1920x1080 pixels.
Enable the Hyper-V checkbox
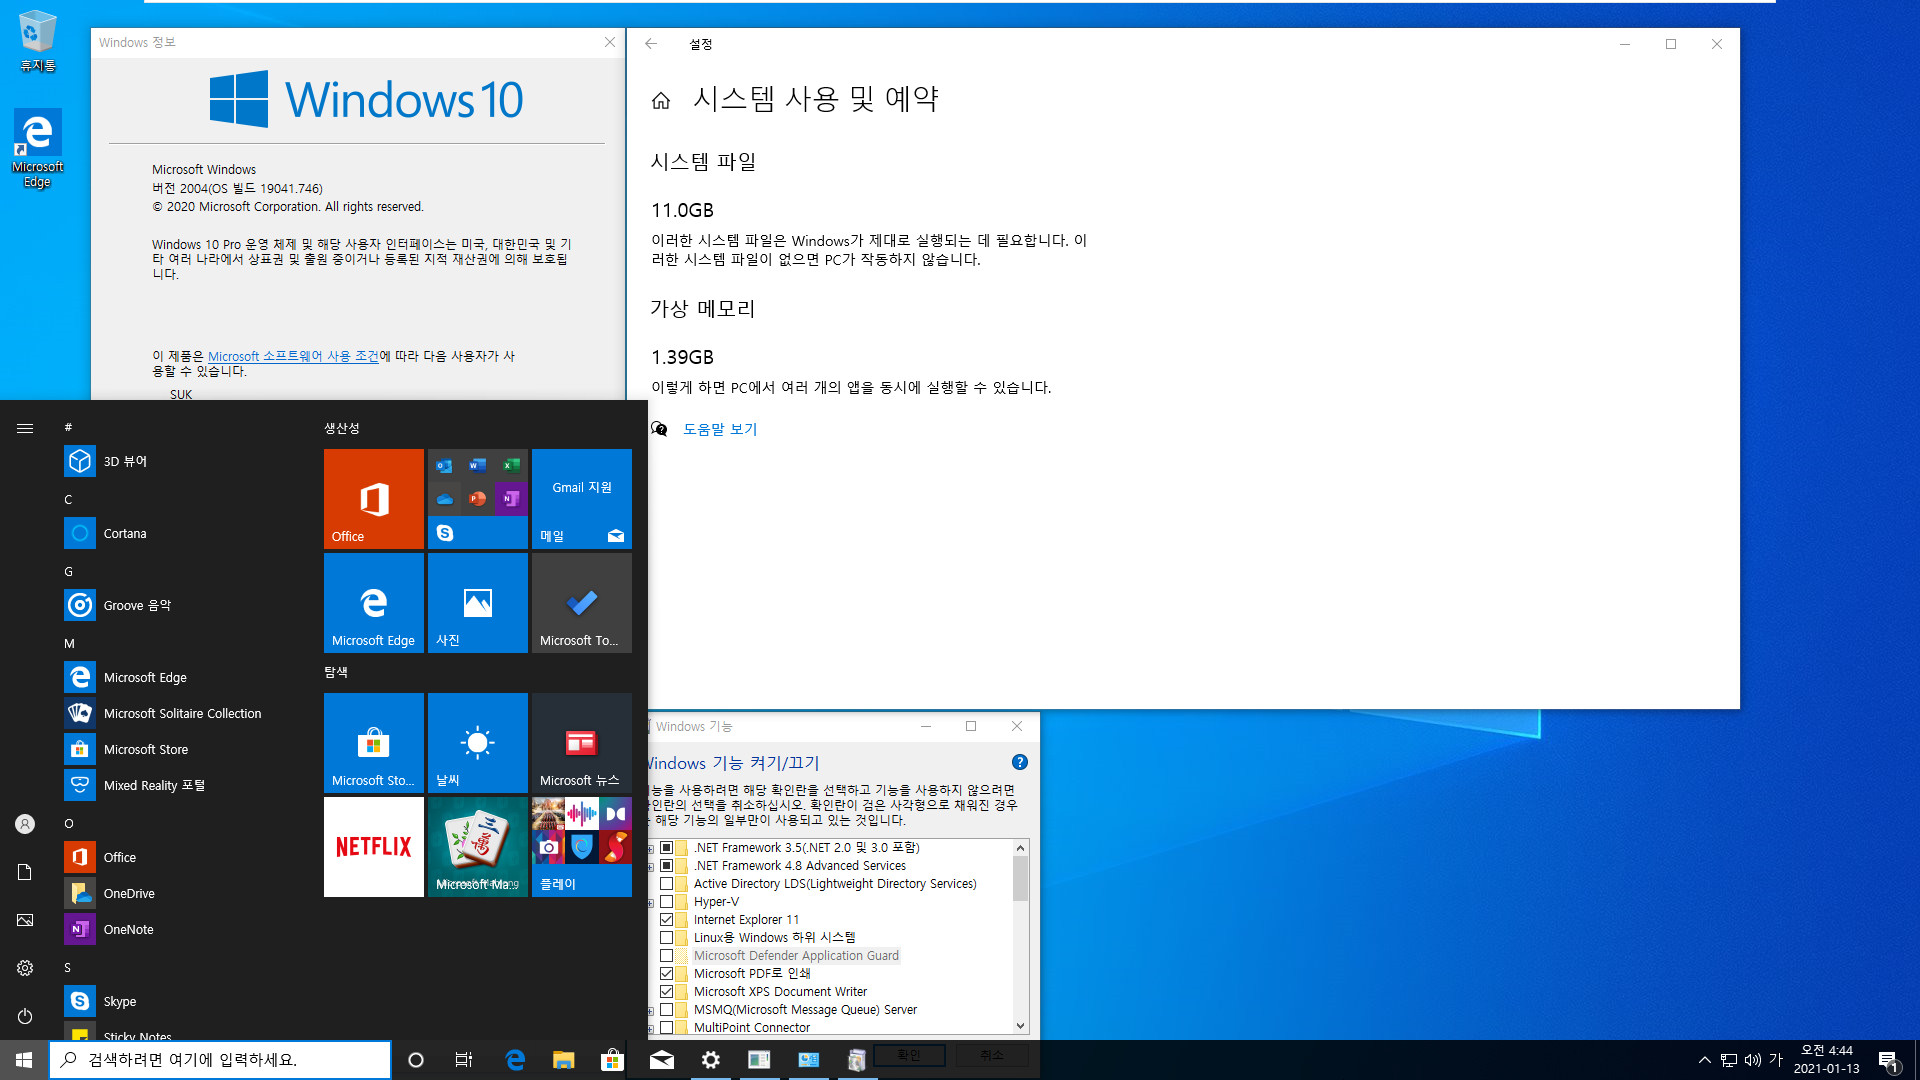click(x=666, y=902)
